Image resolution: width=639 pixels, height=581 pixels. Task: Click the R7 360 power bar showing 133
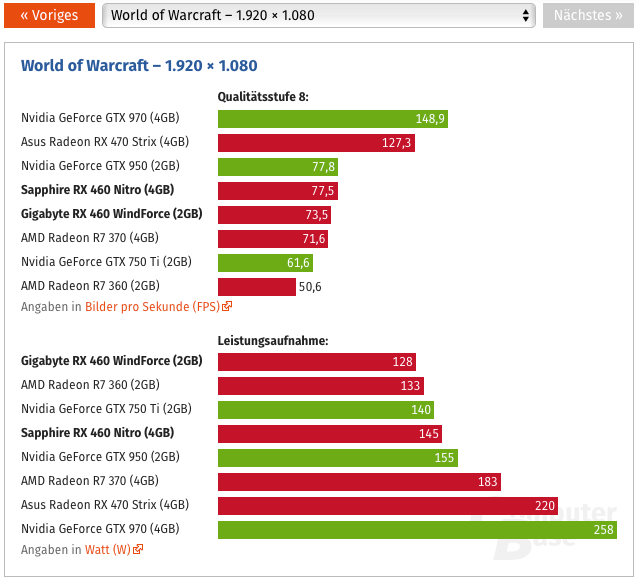pos(321,386)
